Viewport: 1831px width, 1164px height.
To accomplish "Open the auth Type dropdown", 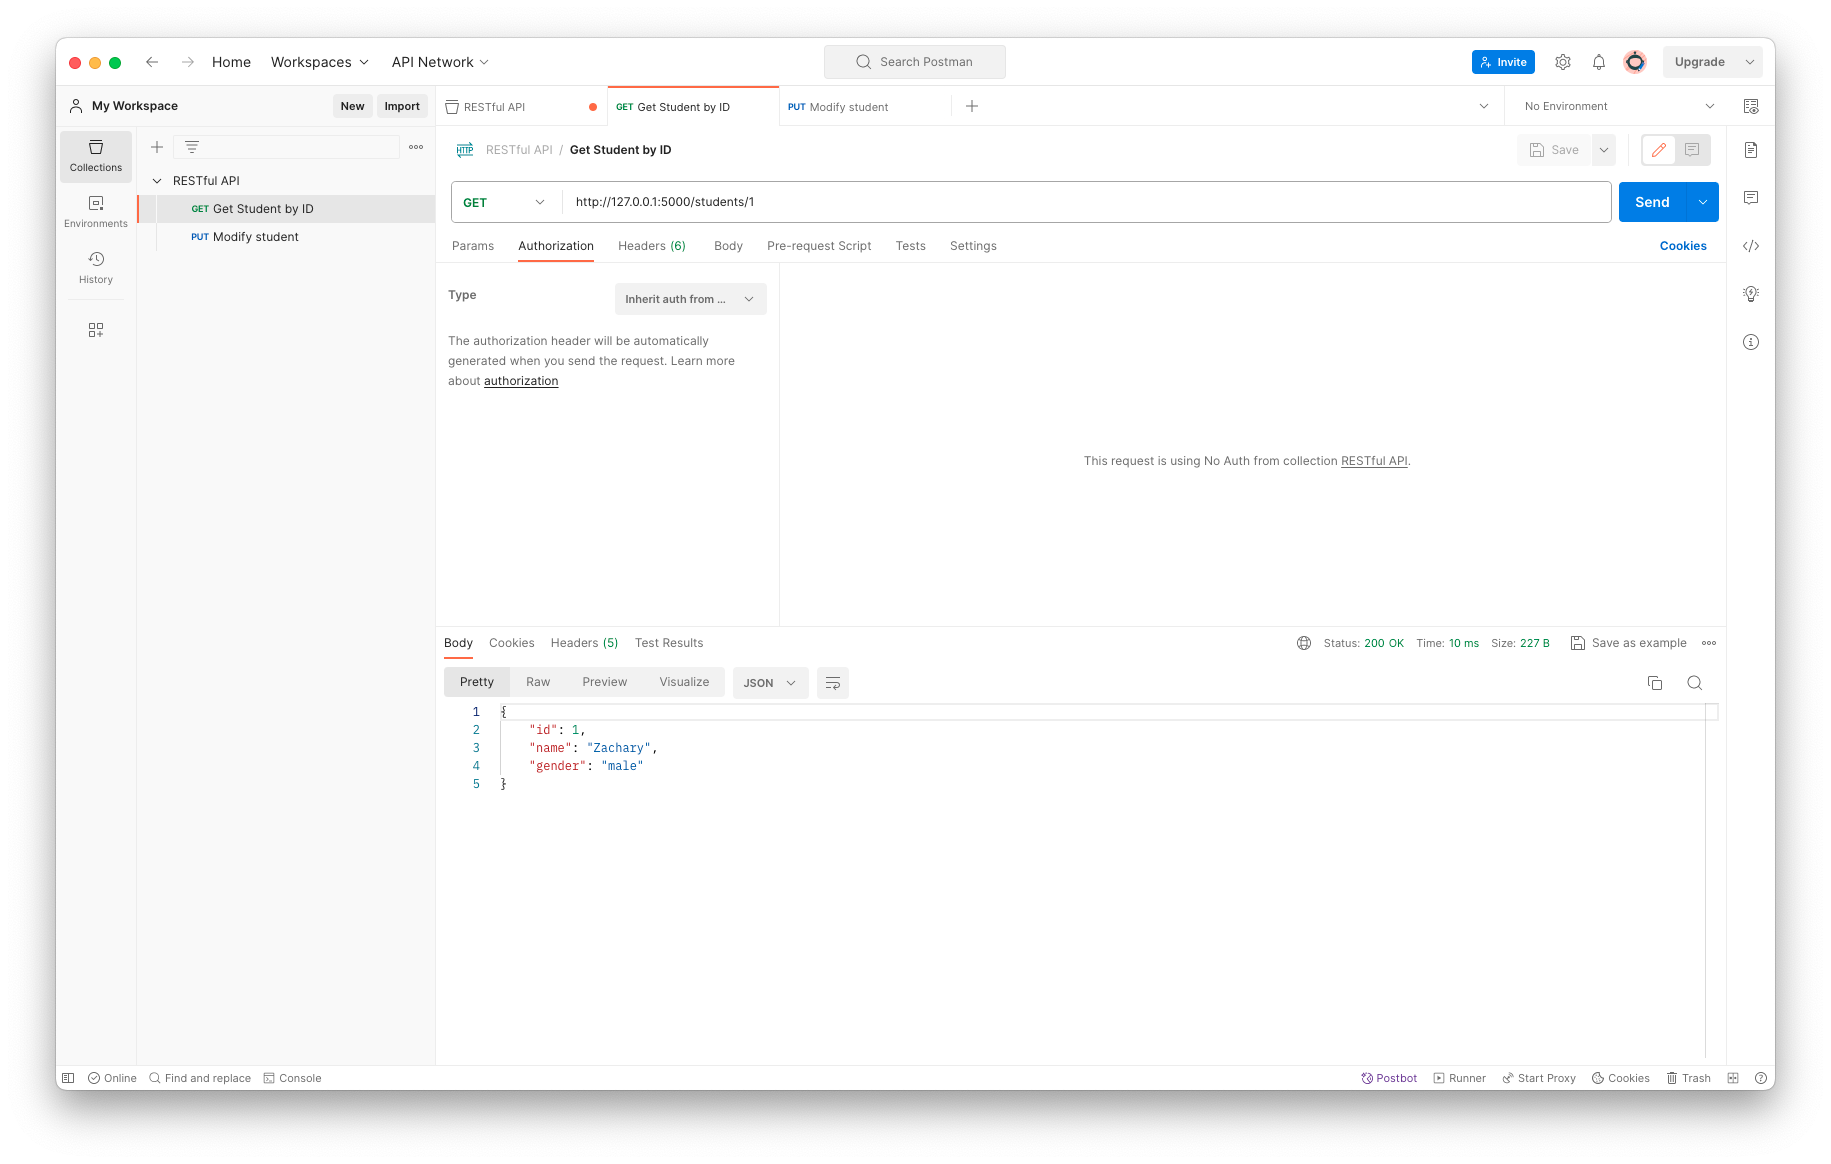I will coord(691,299).
